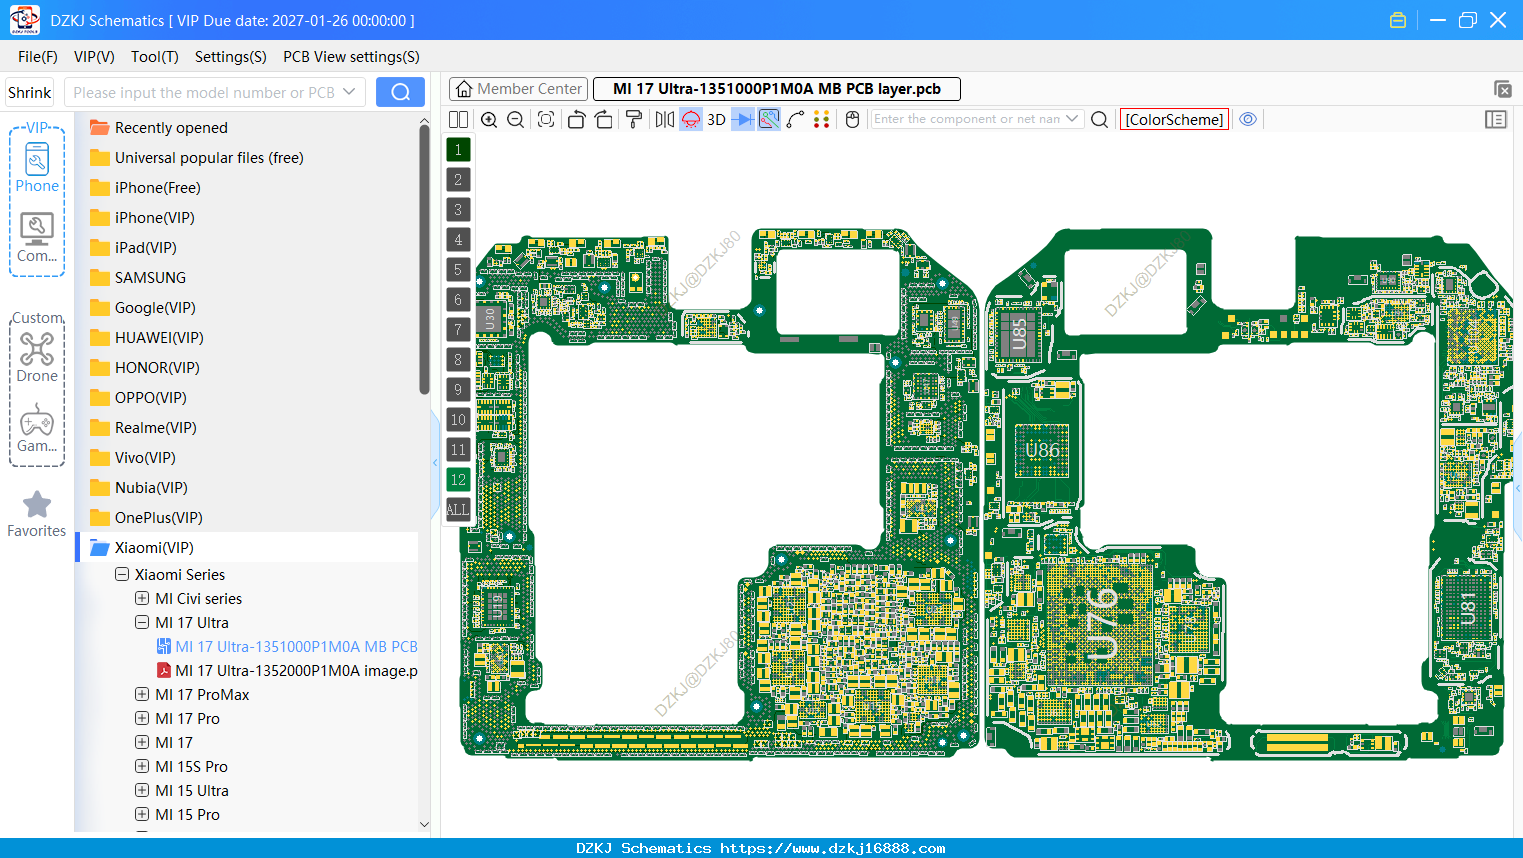Switch to 3D view
This screenshot has height=858, width=1523.
coord(716,119)
